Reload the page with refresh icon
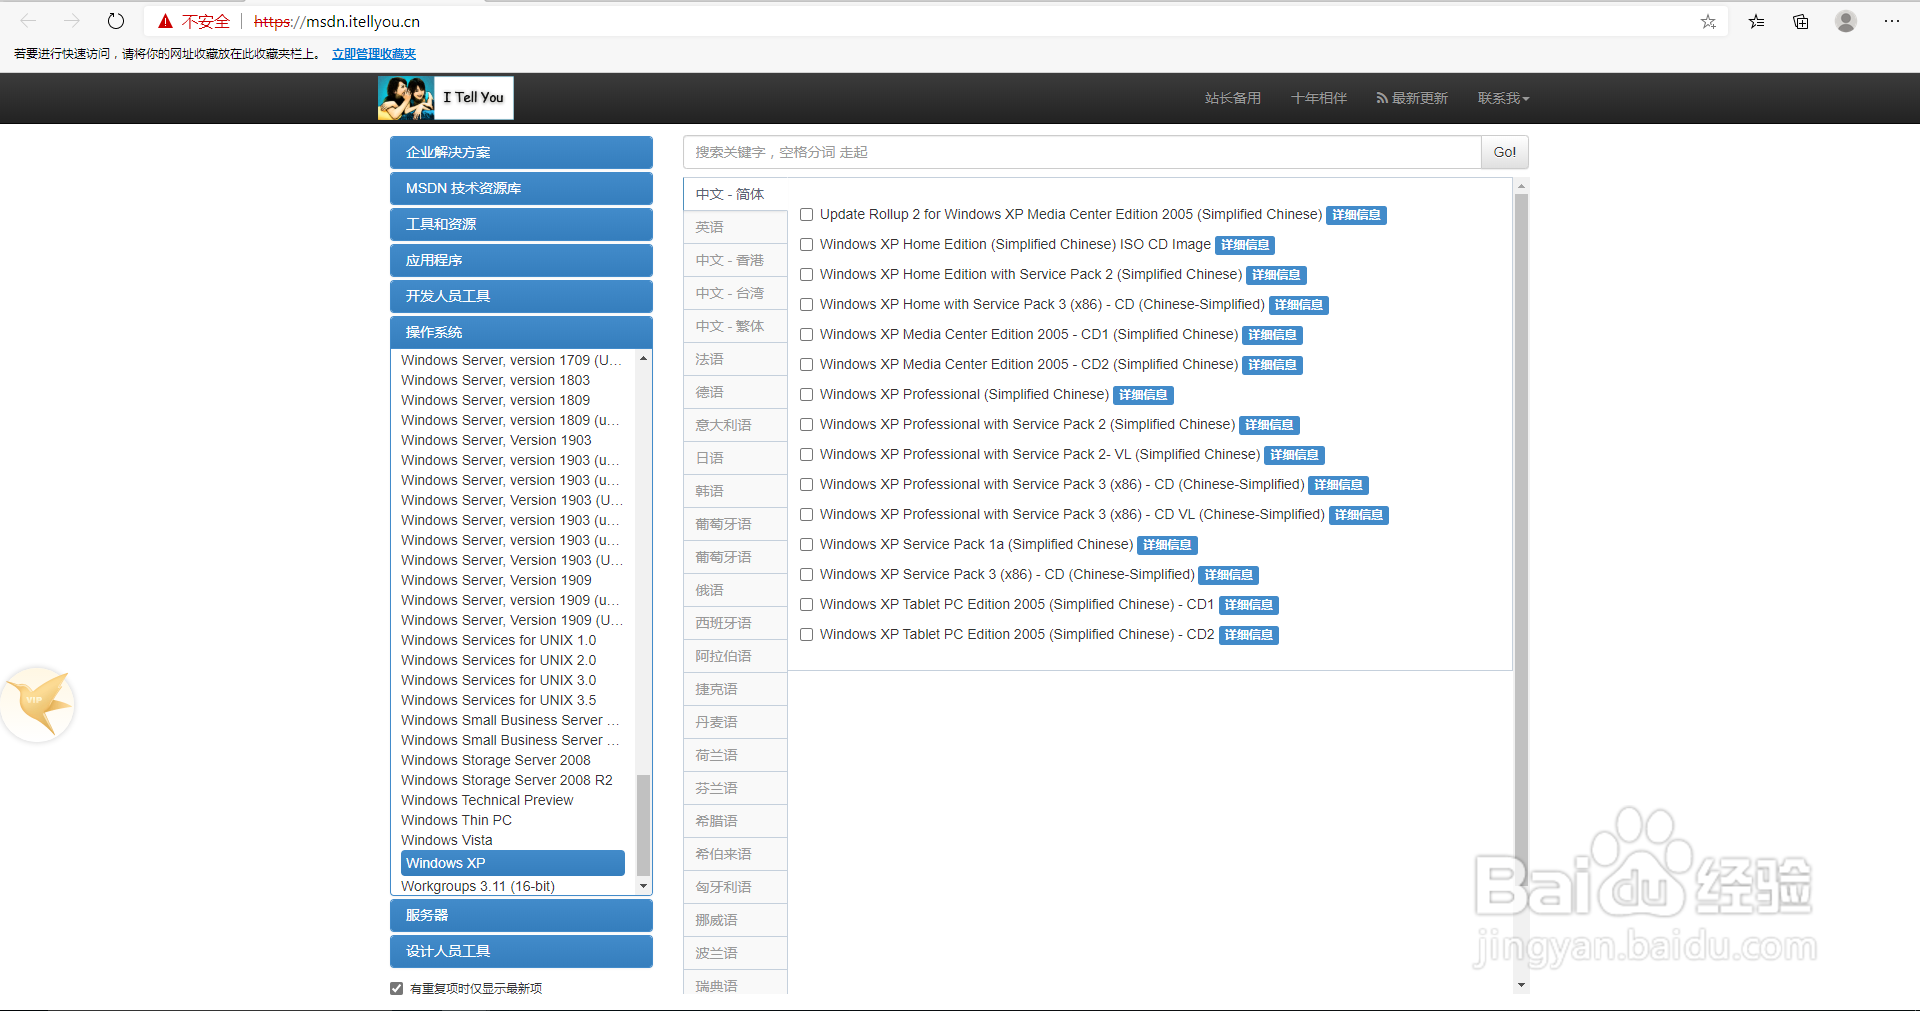This screenshot has width=1920, height=1011. (116, 21)
